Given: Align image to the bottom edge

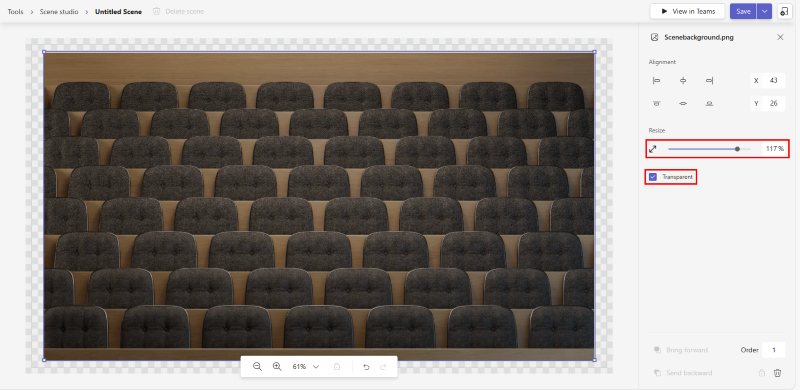Looking at the screenshot, I should tap(709, 104).
